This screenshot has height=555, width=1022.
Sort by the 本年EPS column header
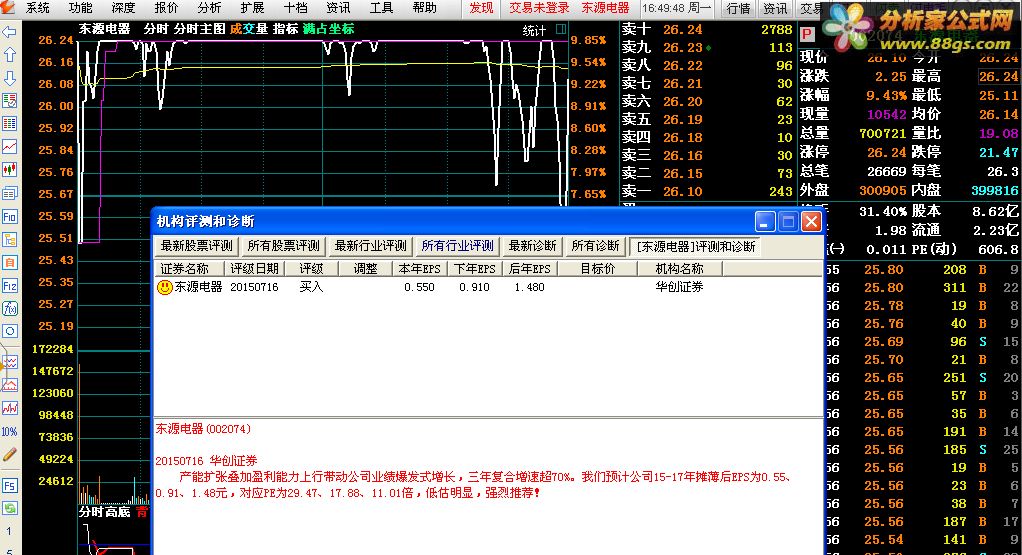pos(419,268)
